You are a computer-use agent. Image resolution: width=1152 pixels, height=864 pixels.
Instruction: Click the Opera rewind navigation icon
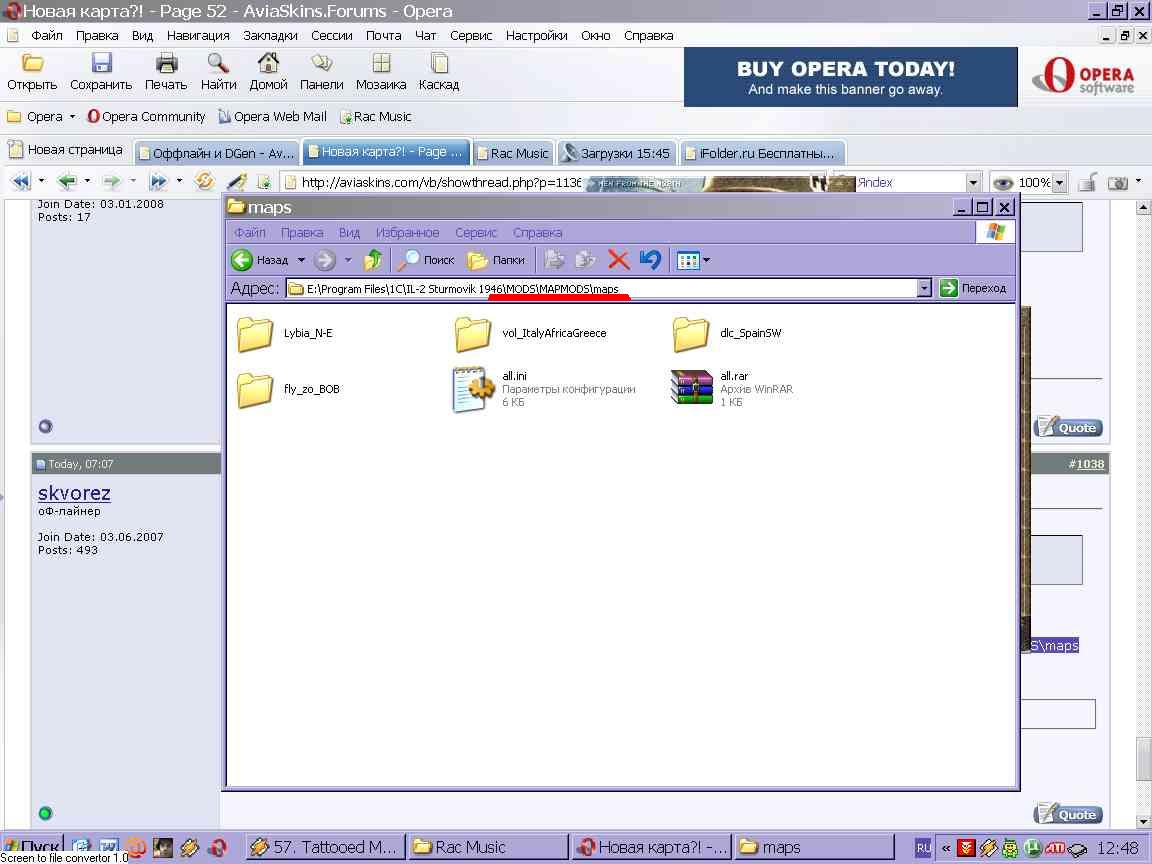(21, 181)
